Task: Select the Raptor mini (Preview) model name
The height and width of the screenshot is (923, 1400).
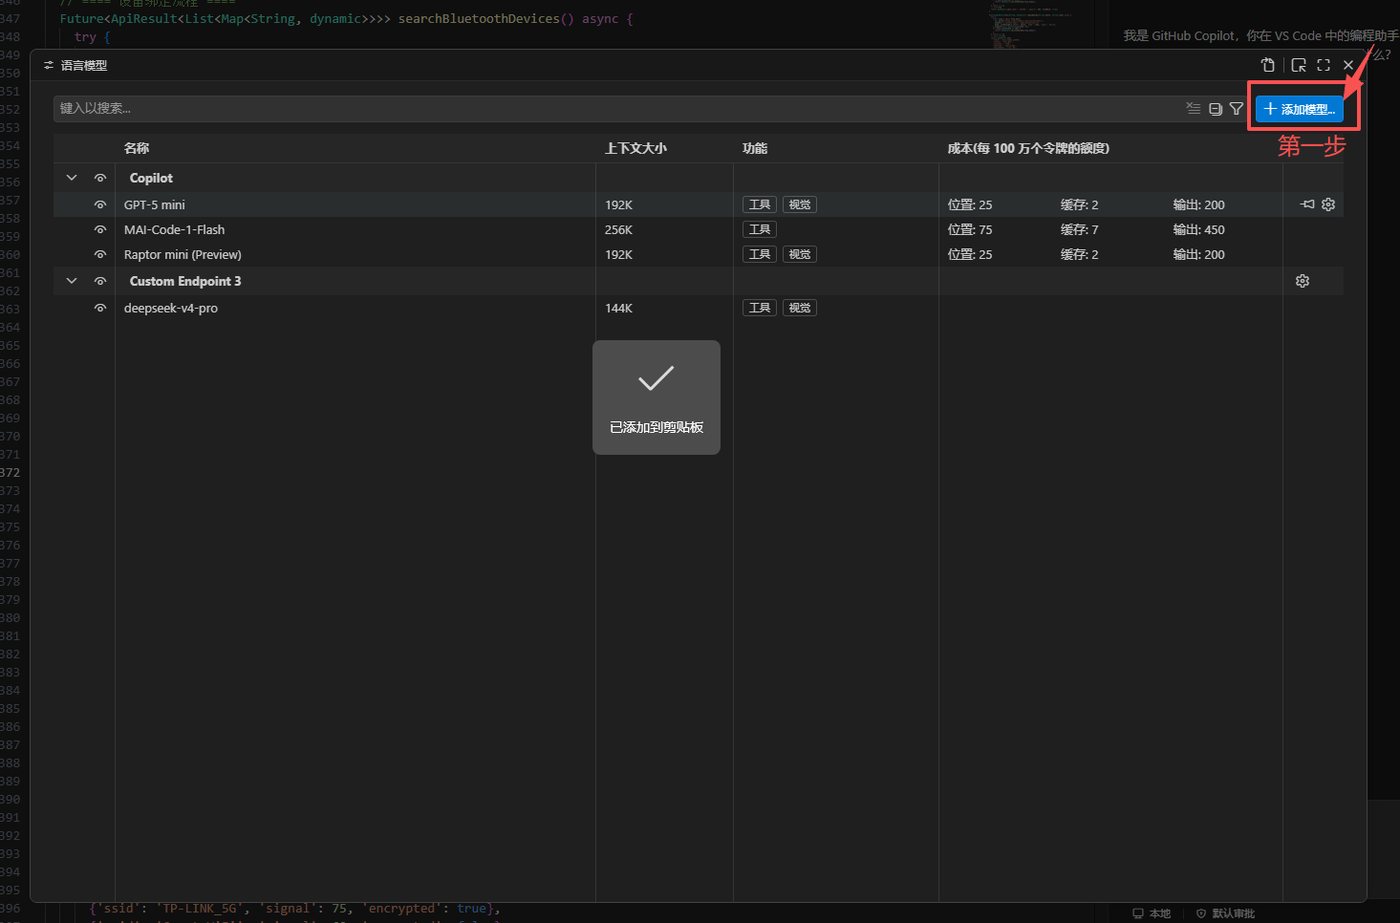Action: [x=182, y=254]
